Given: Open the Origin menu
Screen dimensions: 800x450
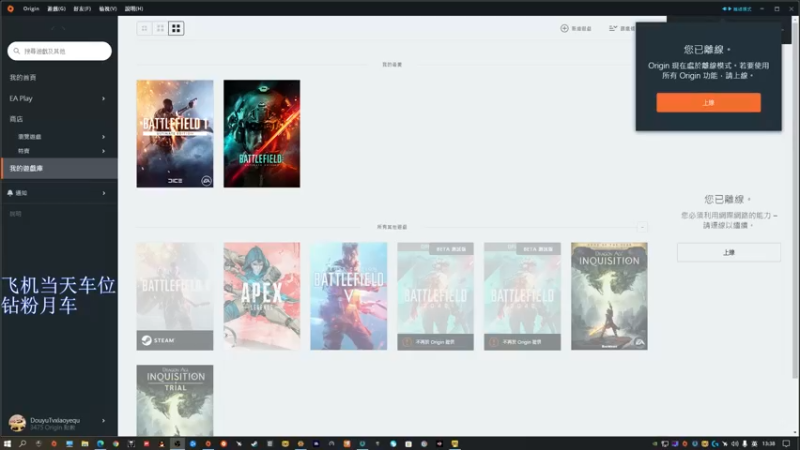Looking at the screenshot, I should tap(31, 9).
